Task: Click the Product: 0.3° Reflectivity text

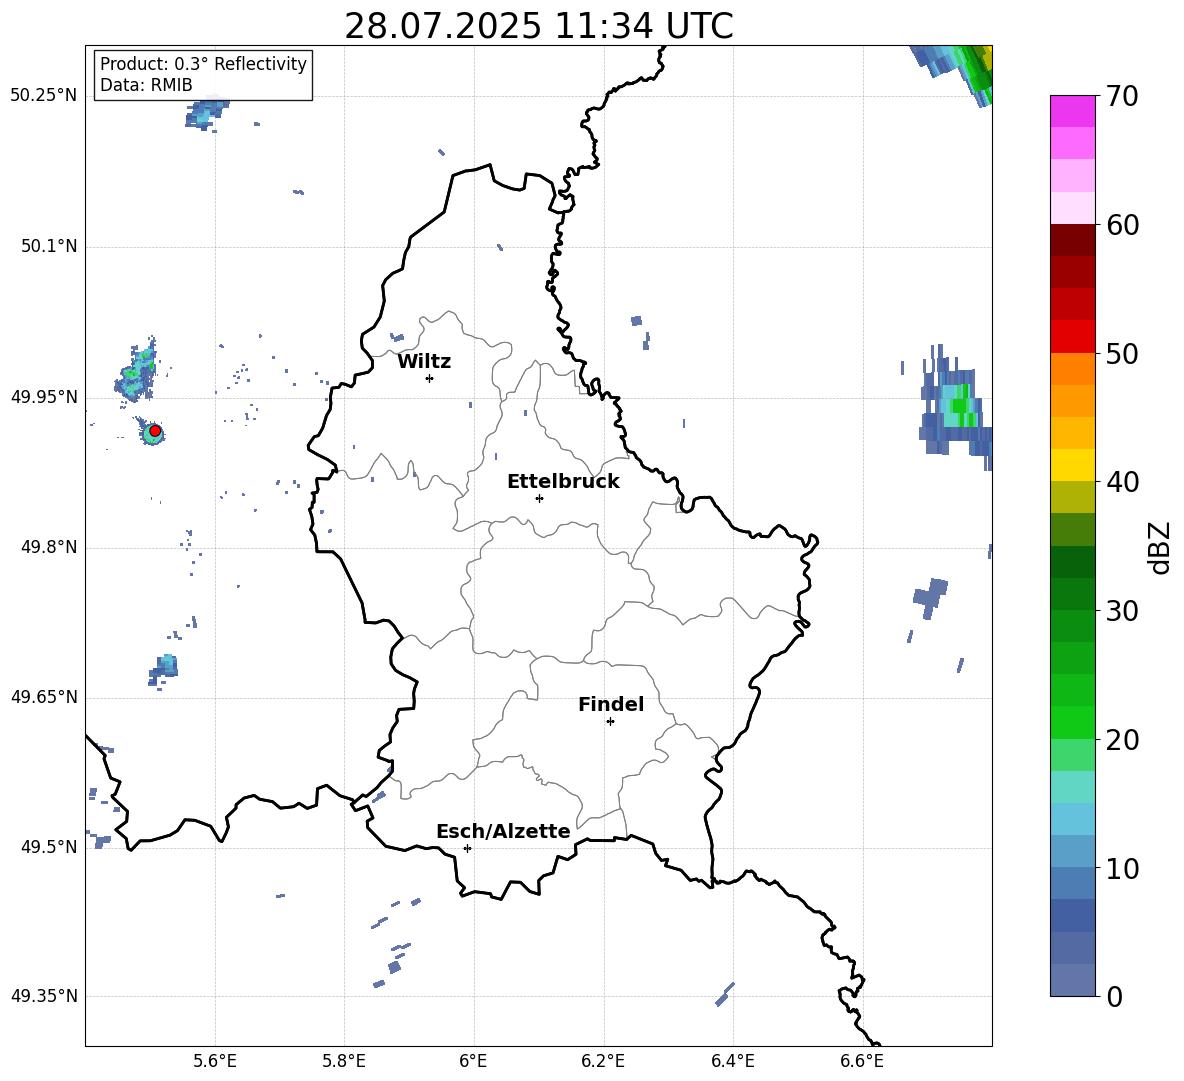Action: (x=203, y=64)
